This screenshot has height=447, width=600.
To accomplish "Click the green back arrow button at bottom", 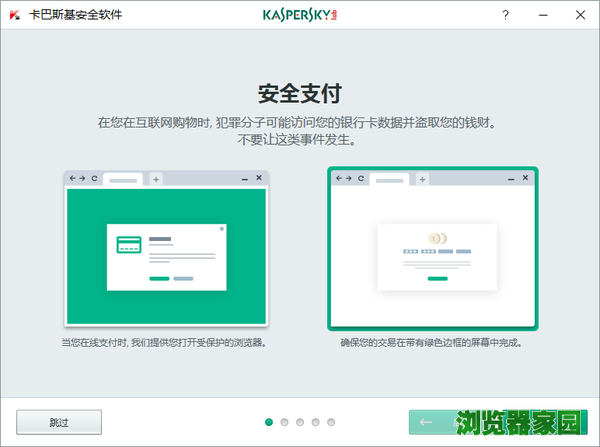I will 426,422.
